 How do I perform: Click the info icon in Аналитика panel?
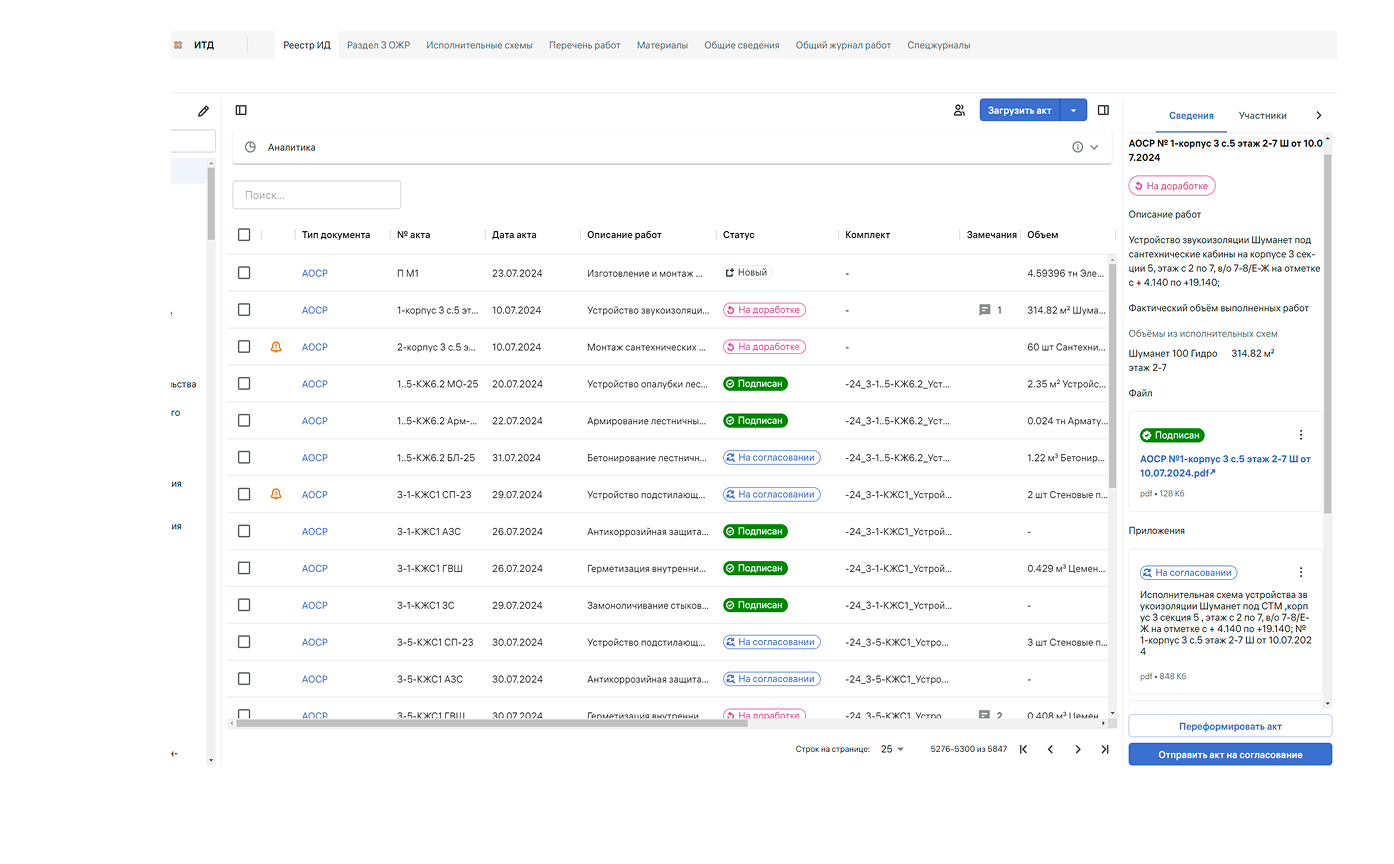click(1078, 147)
